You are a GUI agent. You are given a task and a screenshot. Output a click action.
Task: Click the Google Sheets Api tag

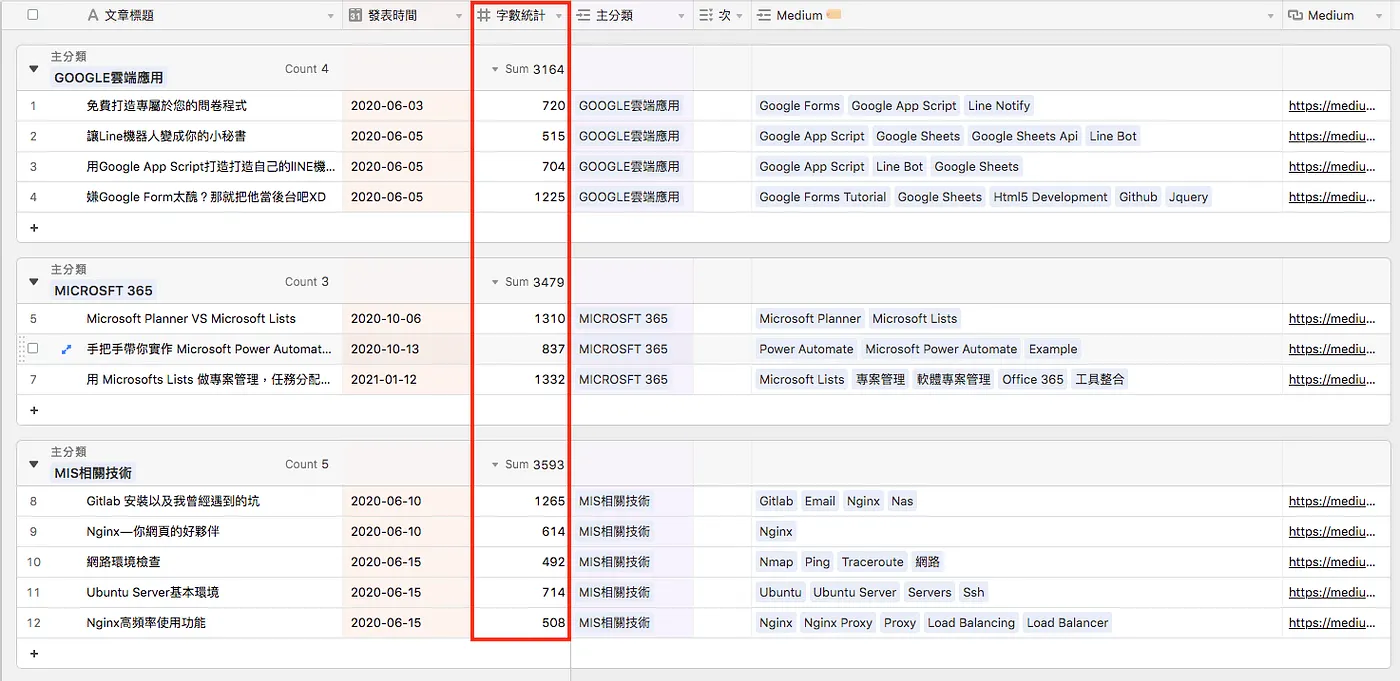[1025, 136]
